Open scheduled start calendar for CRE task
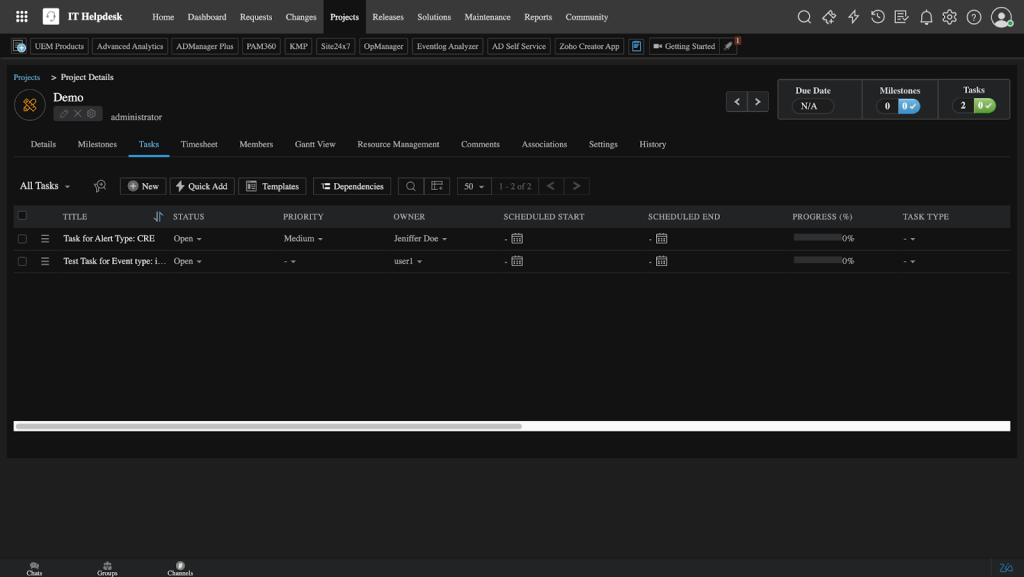The height and width of the screenshot is (577, 1024). pyautogui.click(x=517, y=239)
